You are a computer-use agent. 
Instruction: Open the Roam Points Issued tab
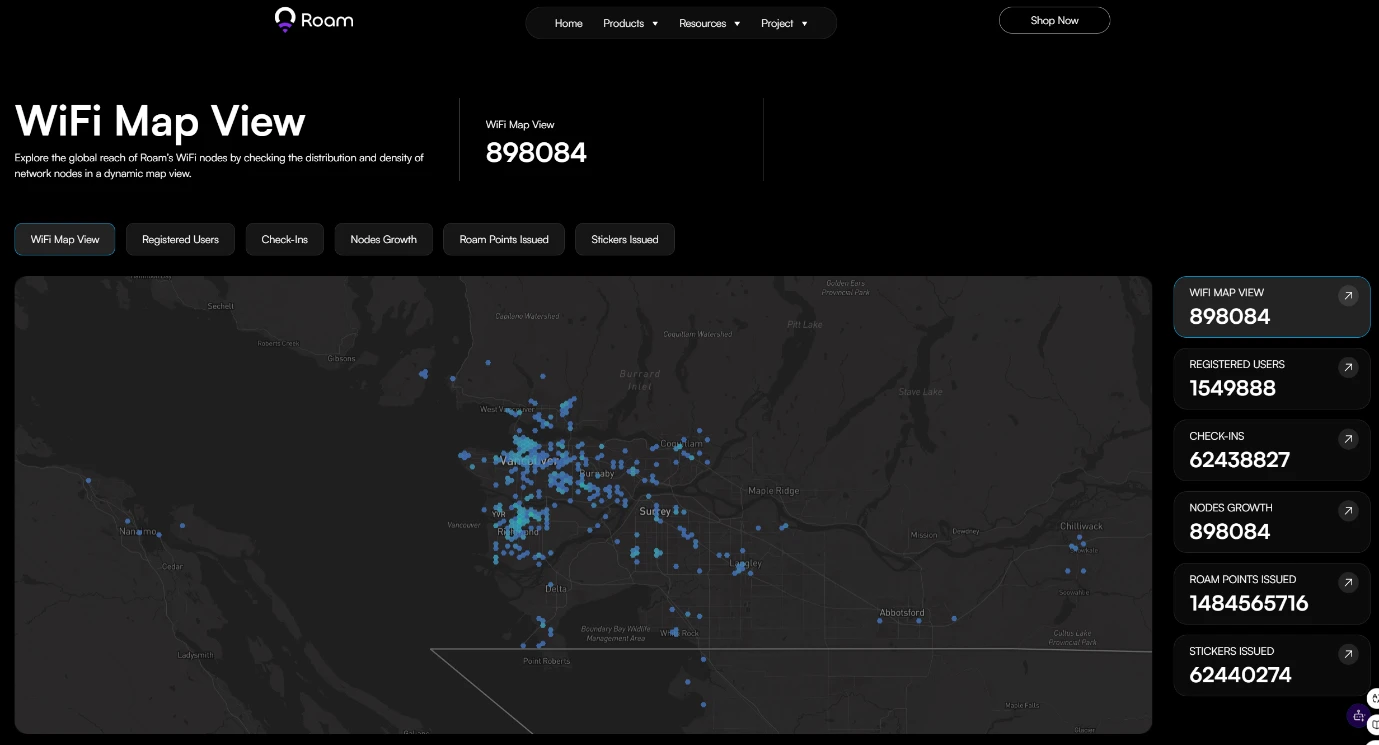(x=503, y=240)
